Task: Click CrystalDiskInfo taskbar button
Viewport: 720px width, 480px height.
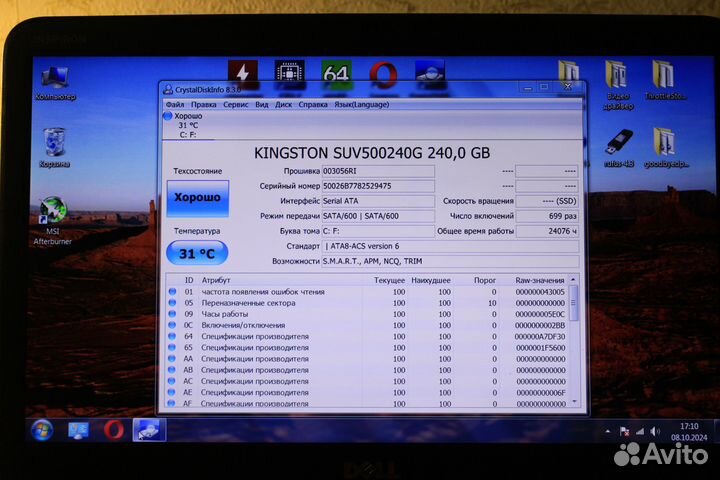Action: pyautogui.click(x=149, y=430)
